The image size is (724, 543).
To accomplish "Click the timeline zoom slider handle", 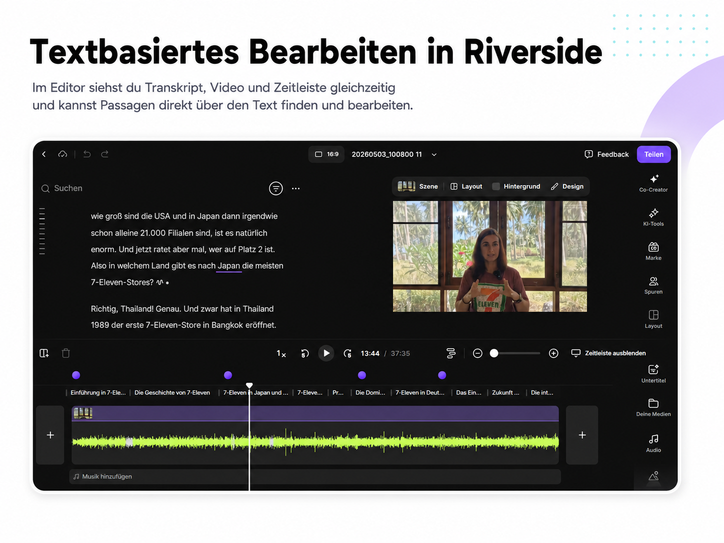I will pos(494,353).
